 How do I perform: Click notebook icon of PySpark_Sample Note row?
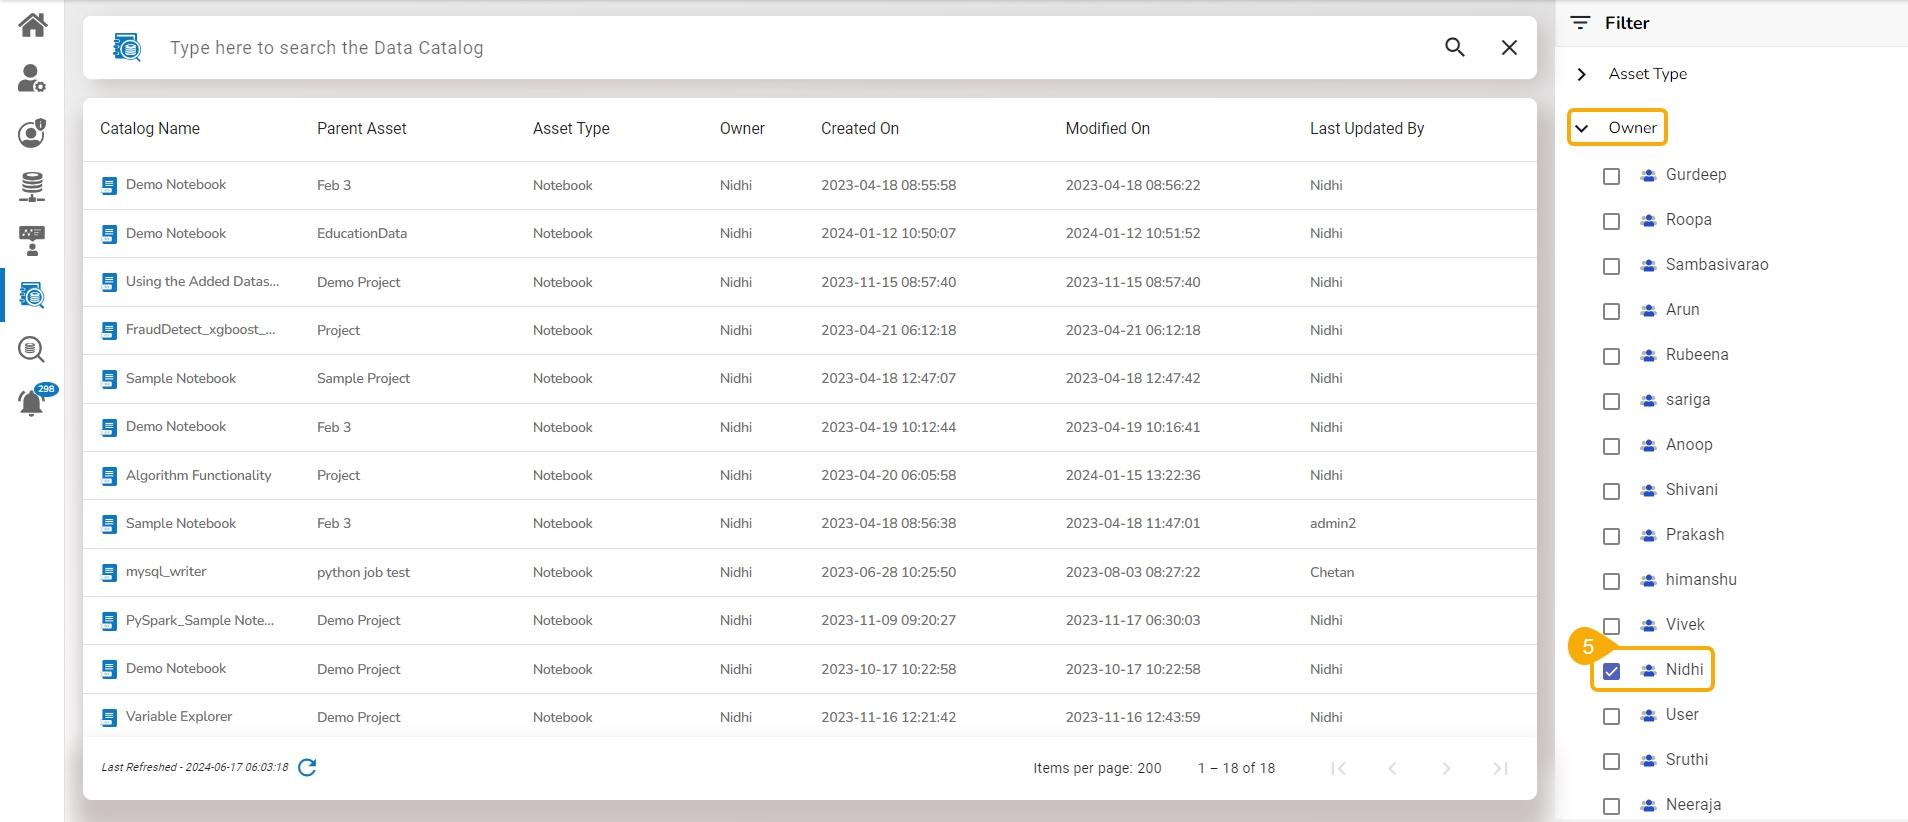click(x=109, y=621)
